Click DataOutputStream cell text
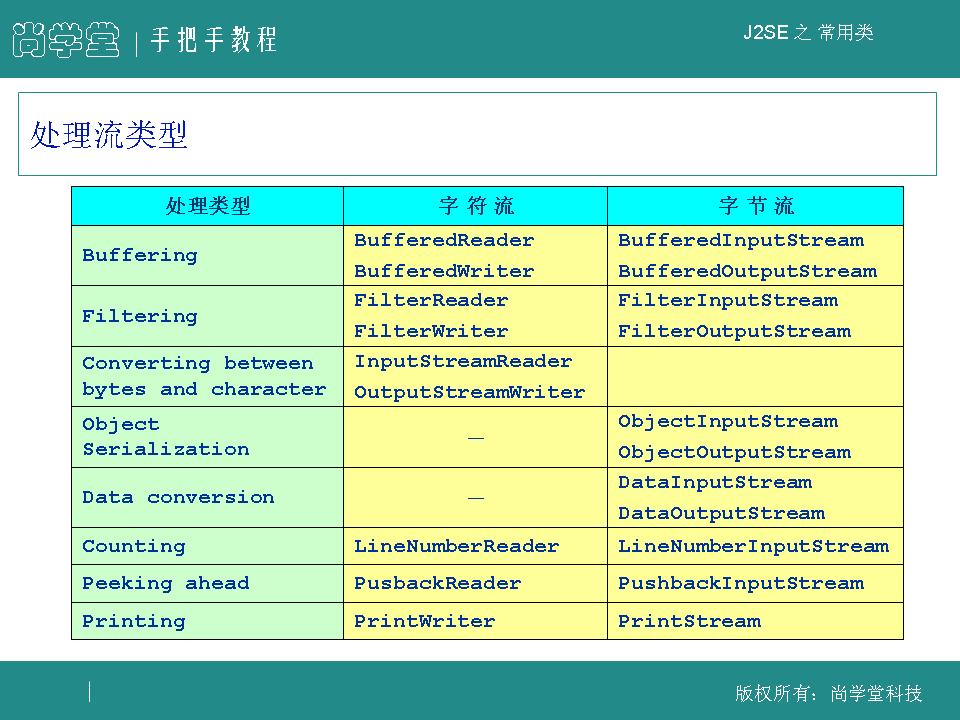960x720 pixels. point(721,513)
